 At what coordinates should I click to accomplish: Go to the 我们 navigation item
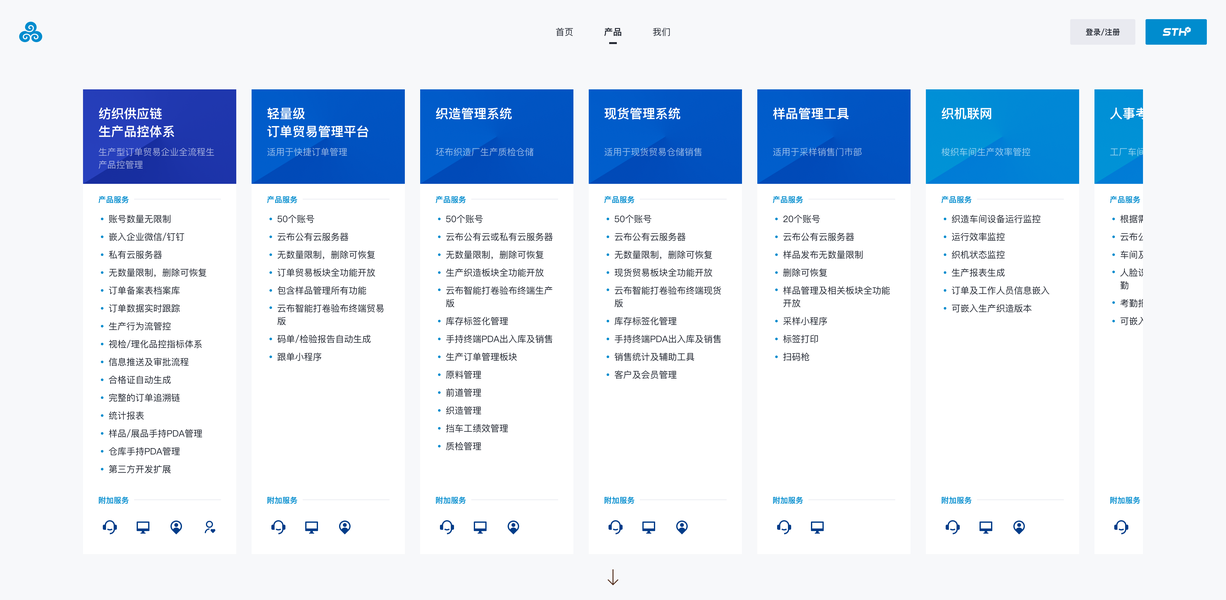[x=661, y=32]
